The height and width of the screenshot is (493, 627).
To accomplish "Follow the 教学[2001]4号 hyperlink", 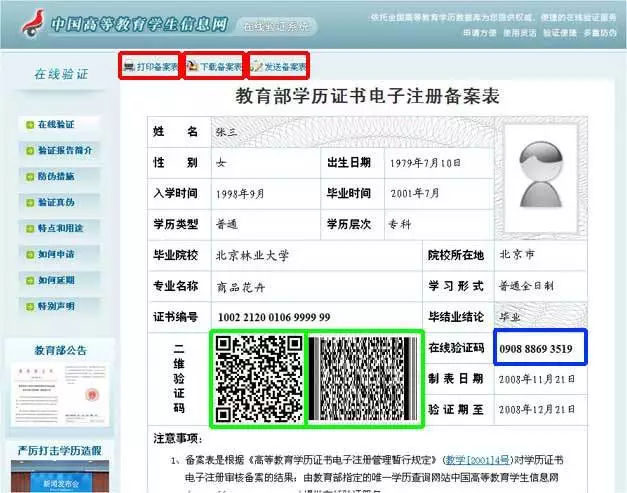I will point(477,460).
